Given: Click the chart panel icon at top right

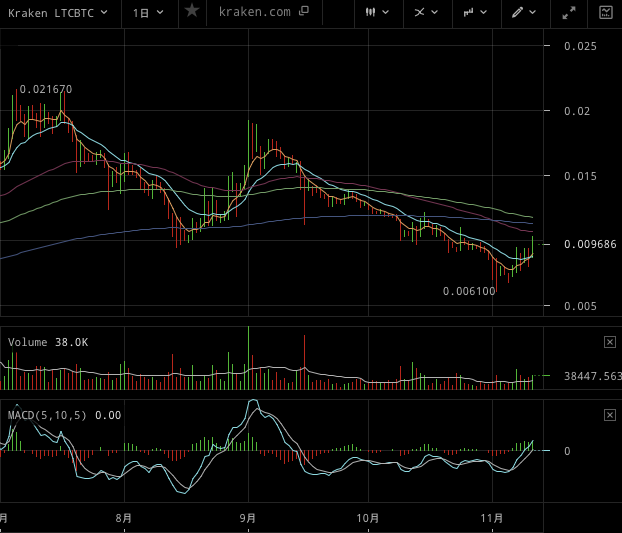Looking at the screenshot, I should [x=606, y=12].
